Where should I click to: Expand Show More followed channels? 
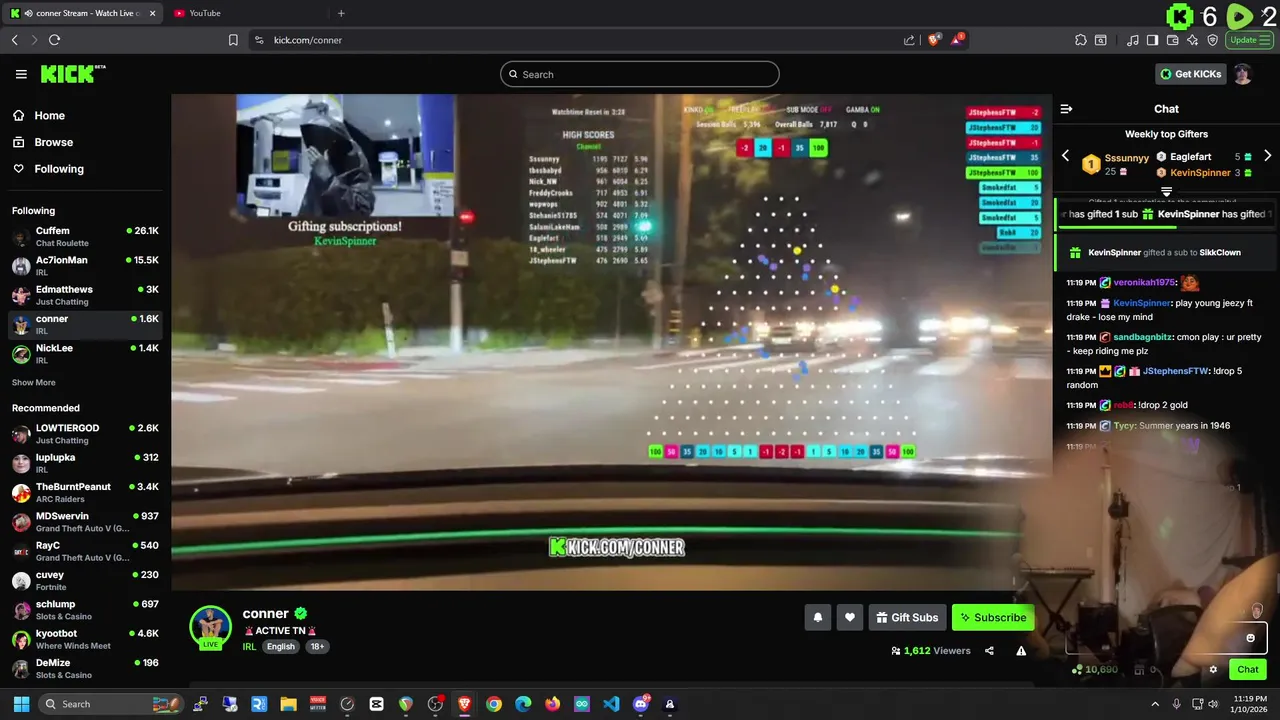click(34, 383)
